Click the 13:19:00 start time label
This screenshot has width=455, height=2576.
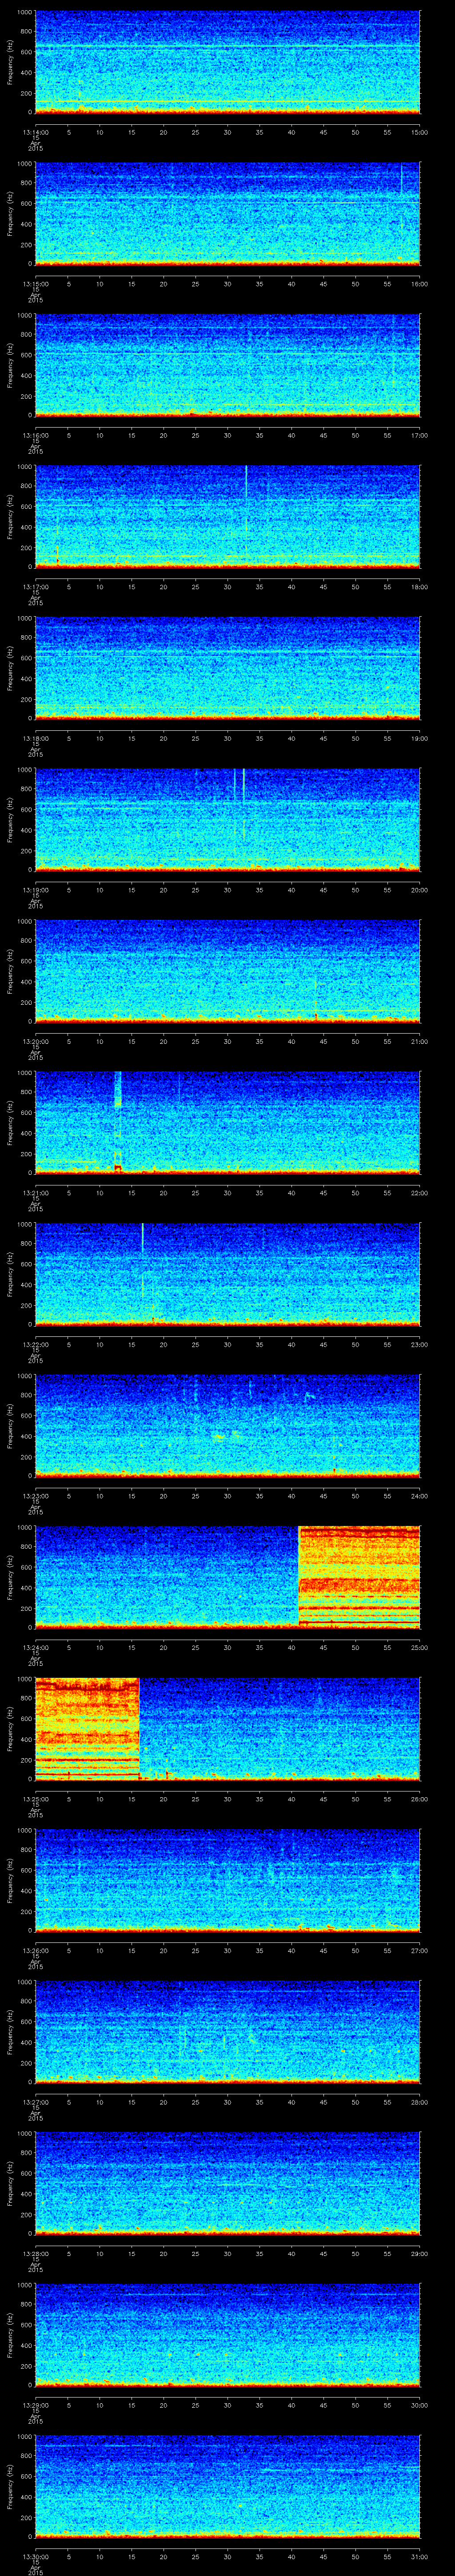click(35, 890)
